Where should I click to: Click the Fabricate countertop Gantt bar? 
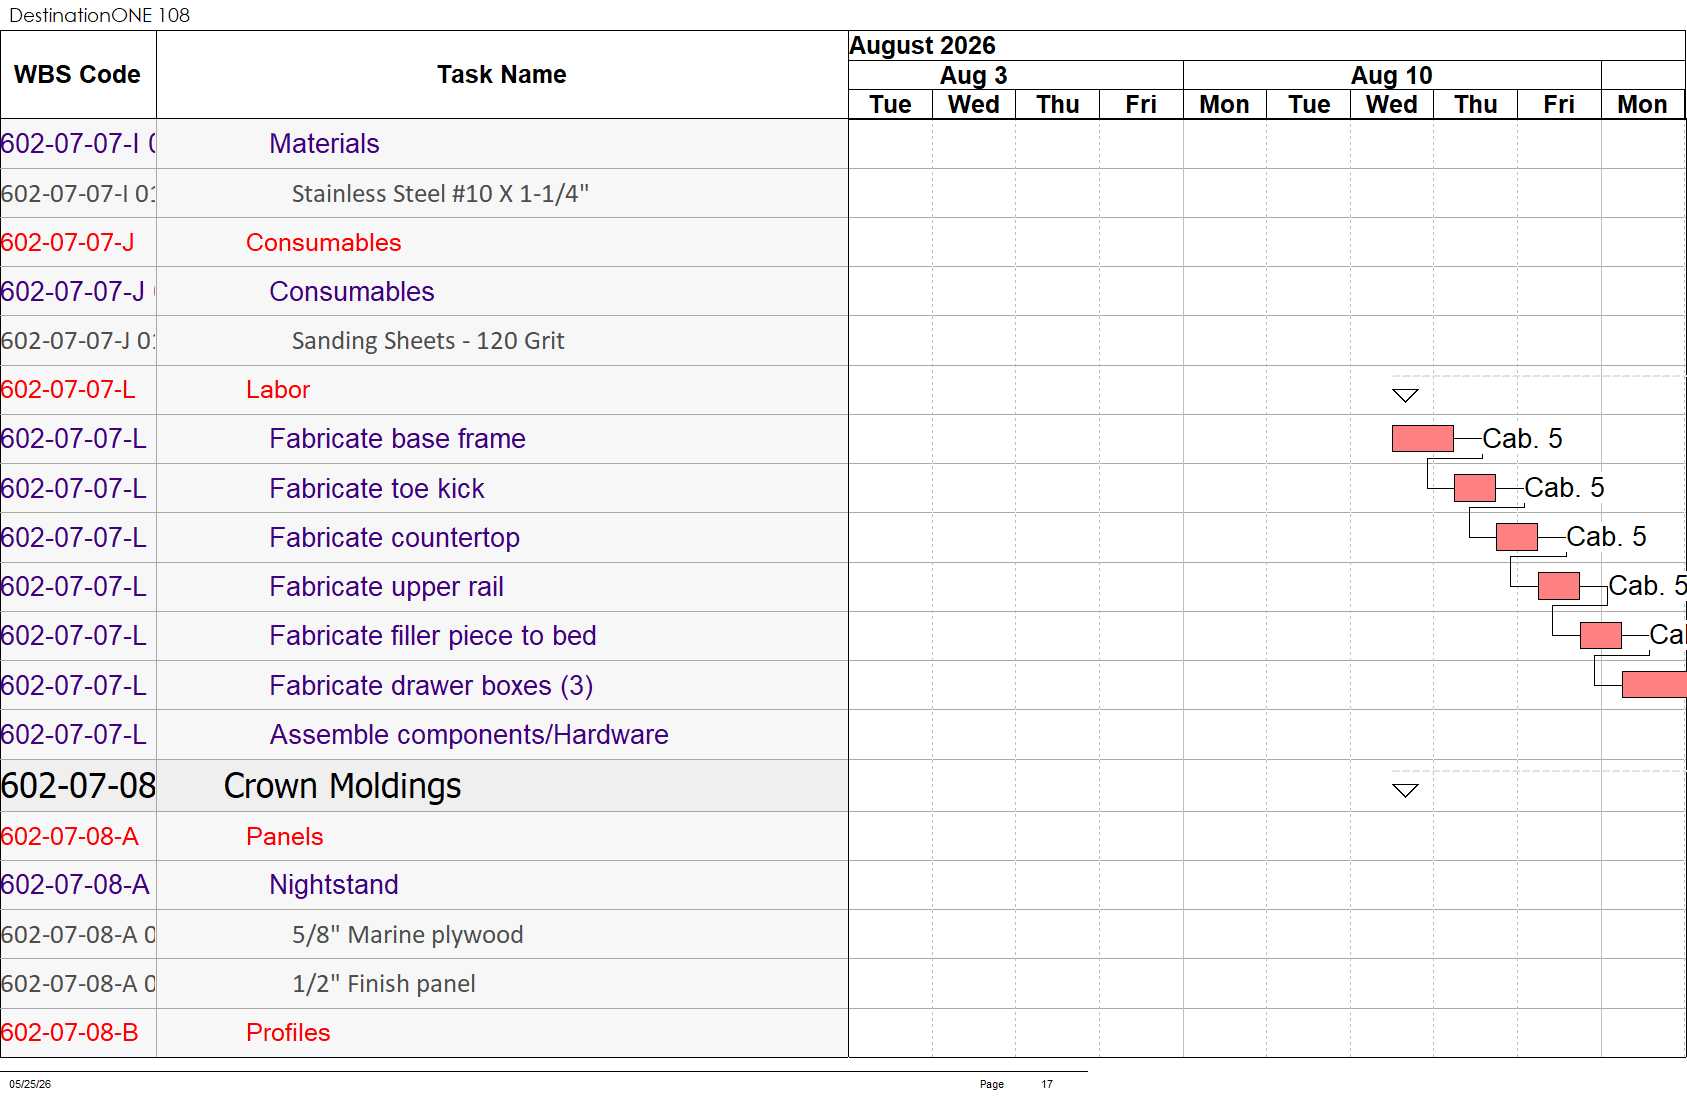point(1516,537)
